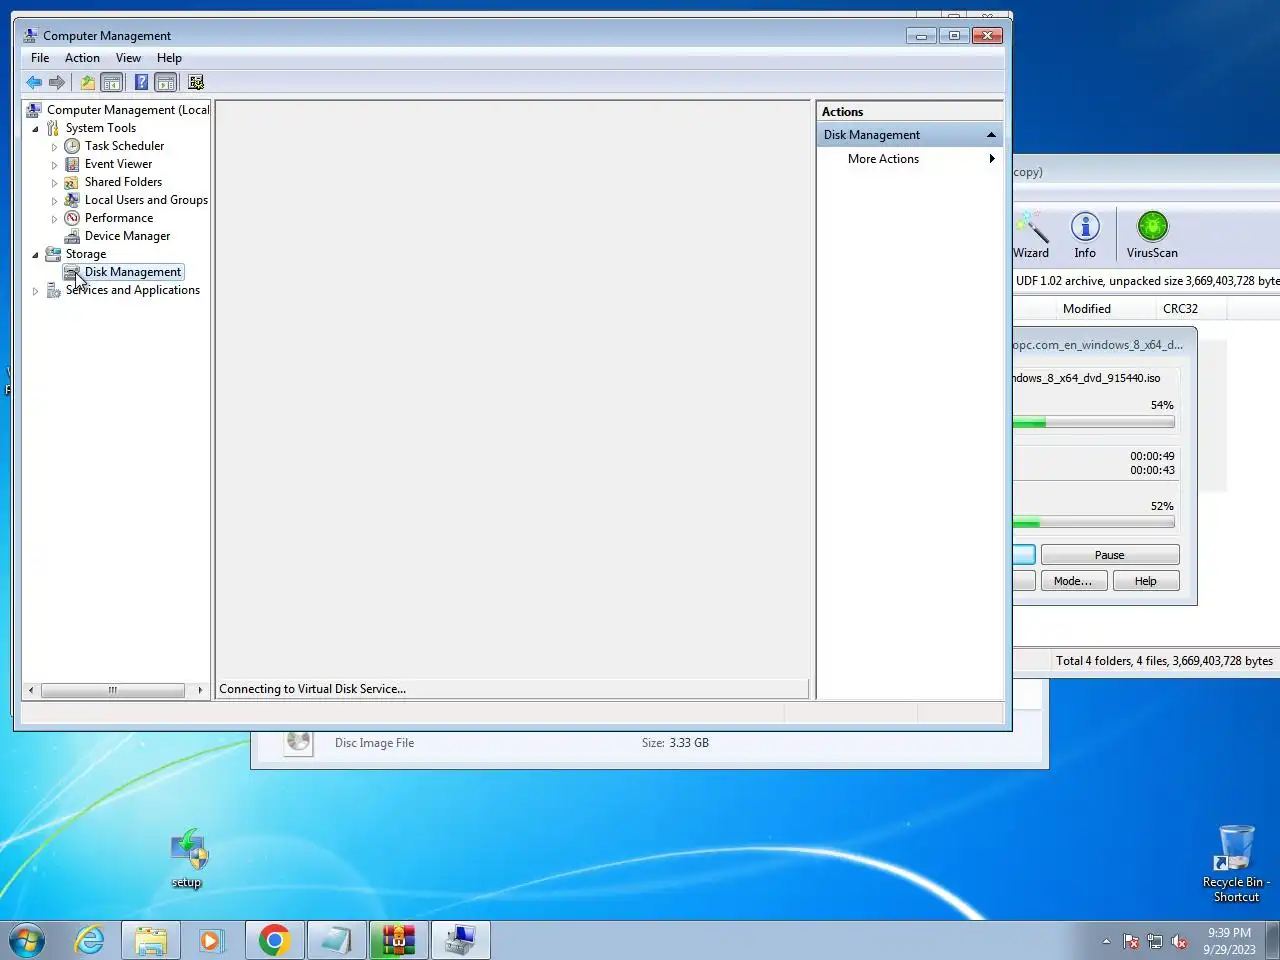Collapse the System Tools tree node
Image resolution: width=1280 pixels, height=960 pixels.
coord(35,129)
